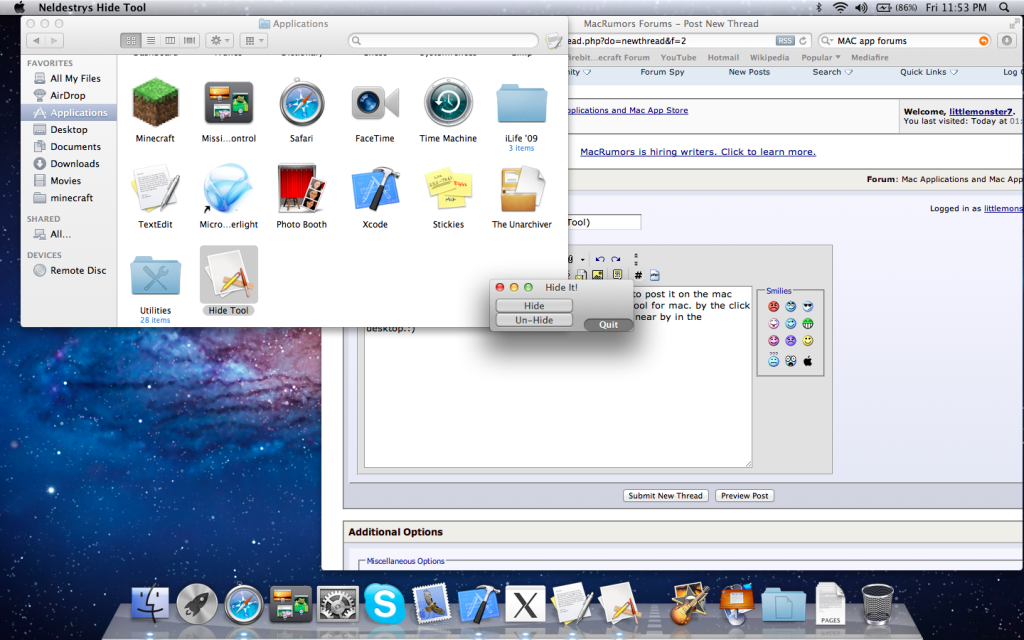This screenshot has width=1024, height=640.
Task: Open the Forum Spy menu item
Action: [x=662, y=72]
